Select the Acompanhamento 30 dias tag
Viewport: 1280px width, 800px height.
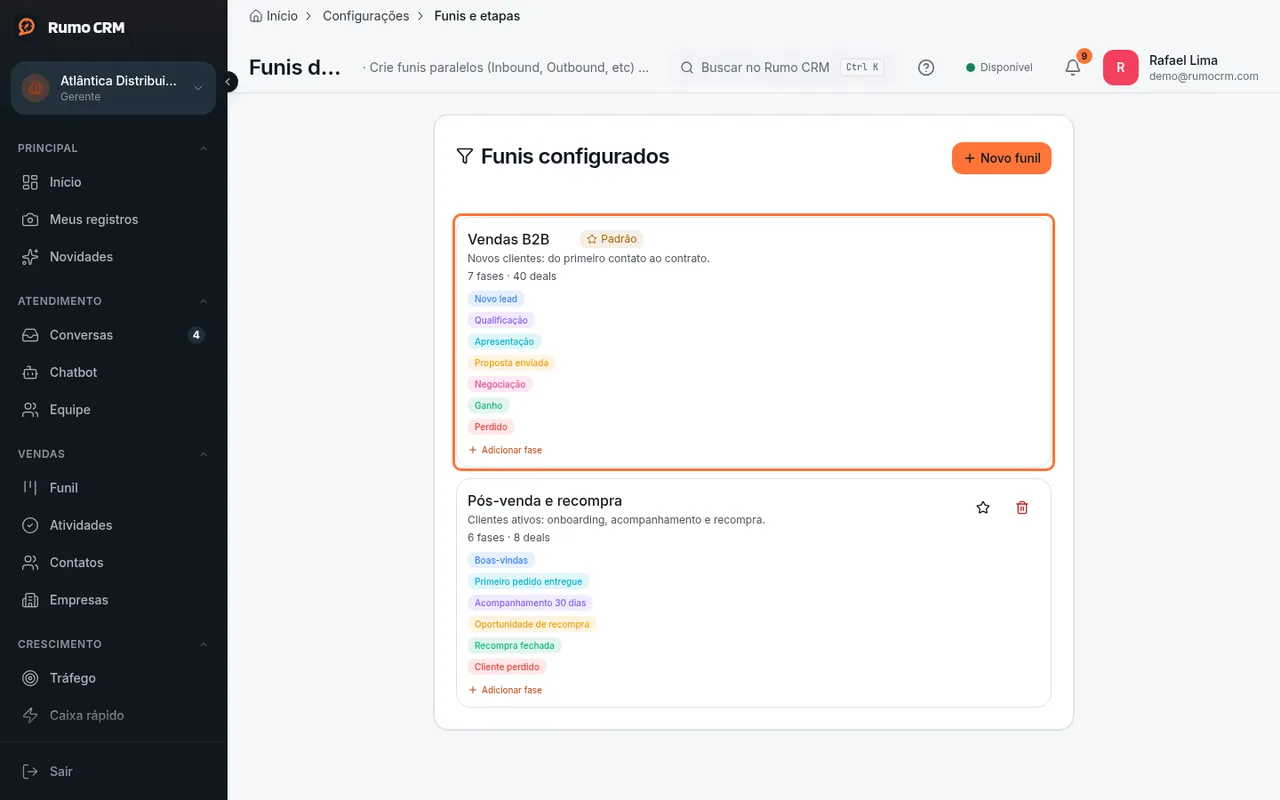(530, 603)
